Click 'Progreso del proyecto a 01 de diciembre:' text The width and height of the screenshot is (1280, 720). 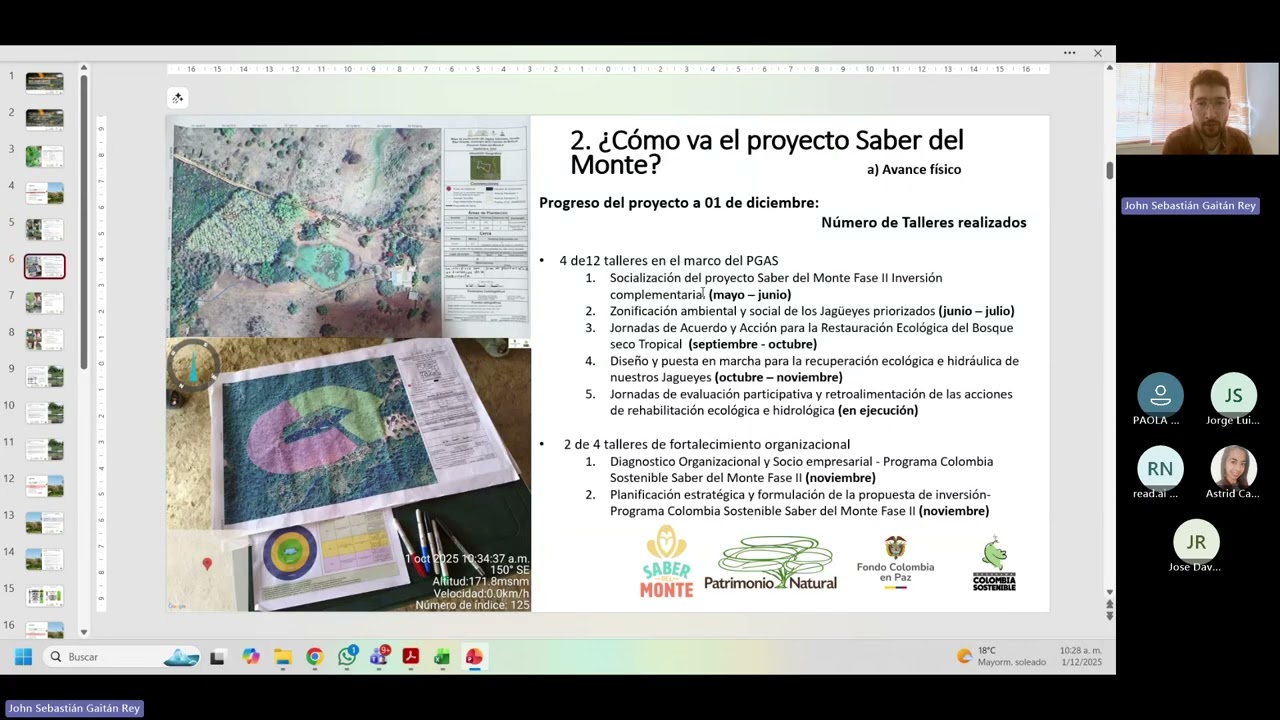(x=679, y=202)
